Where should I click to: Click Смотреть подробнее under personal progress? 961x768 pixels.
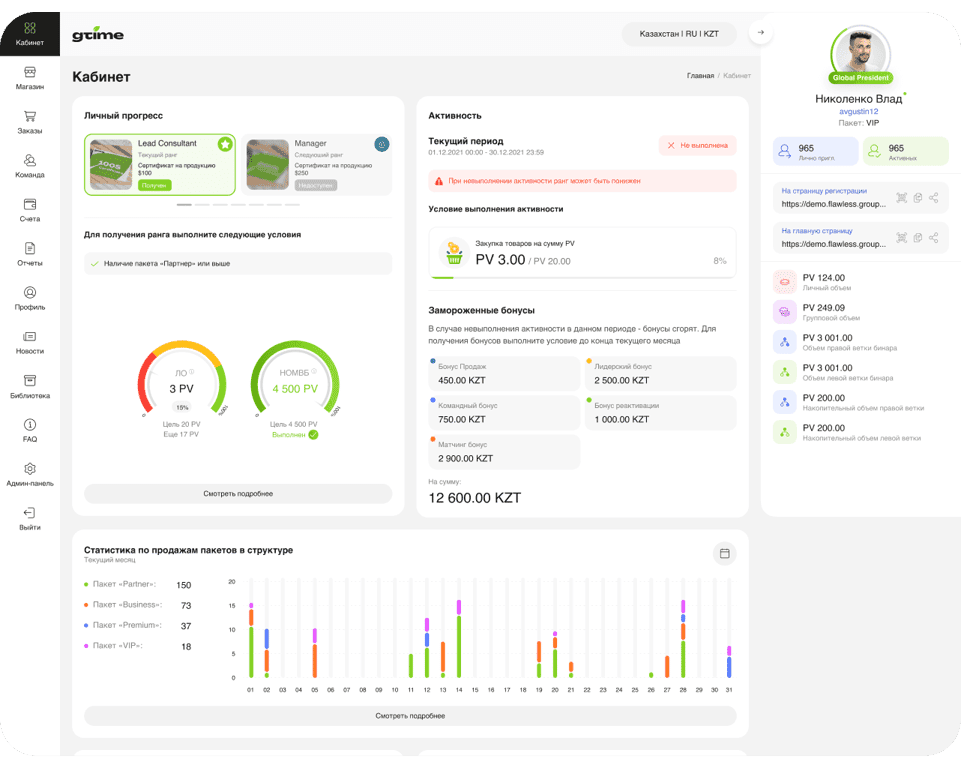click(x=238, y=494)
